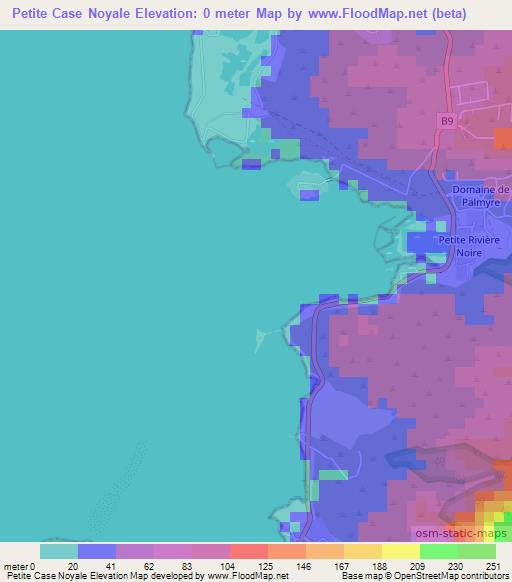The height and width of the screenshot is (582, 512).
Task: Click the legend value 146
Action: point(303,567)
